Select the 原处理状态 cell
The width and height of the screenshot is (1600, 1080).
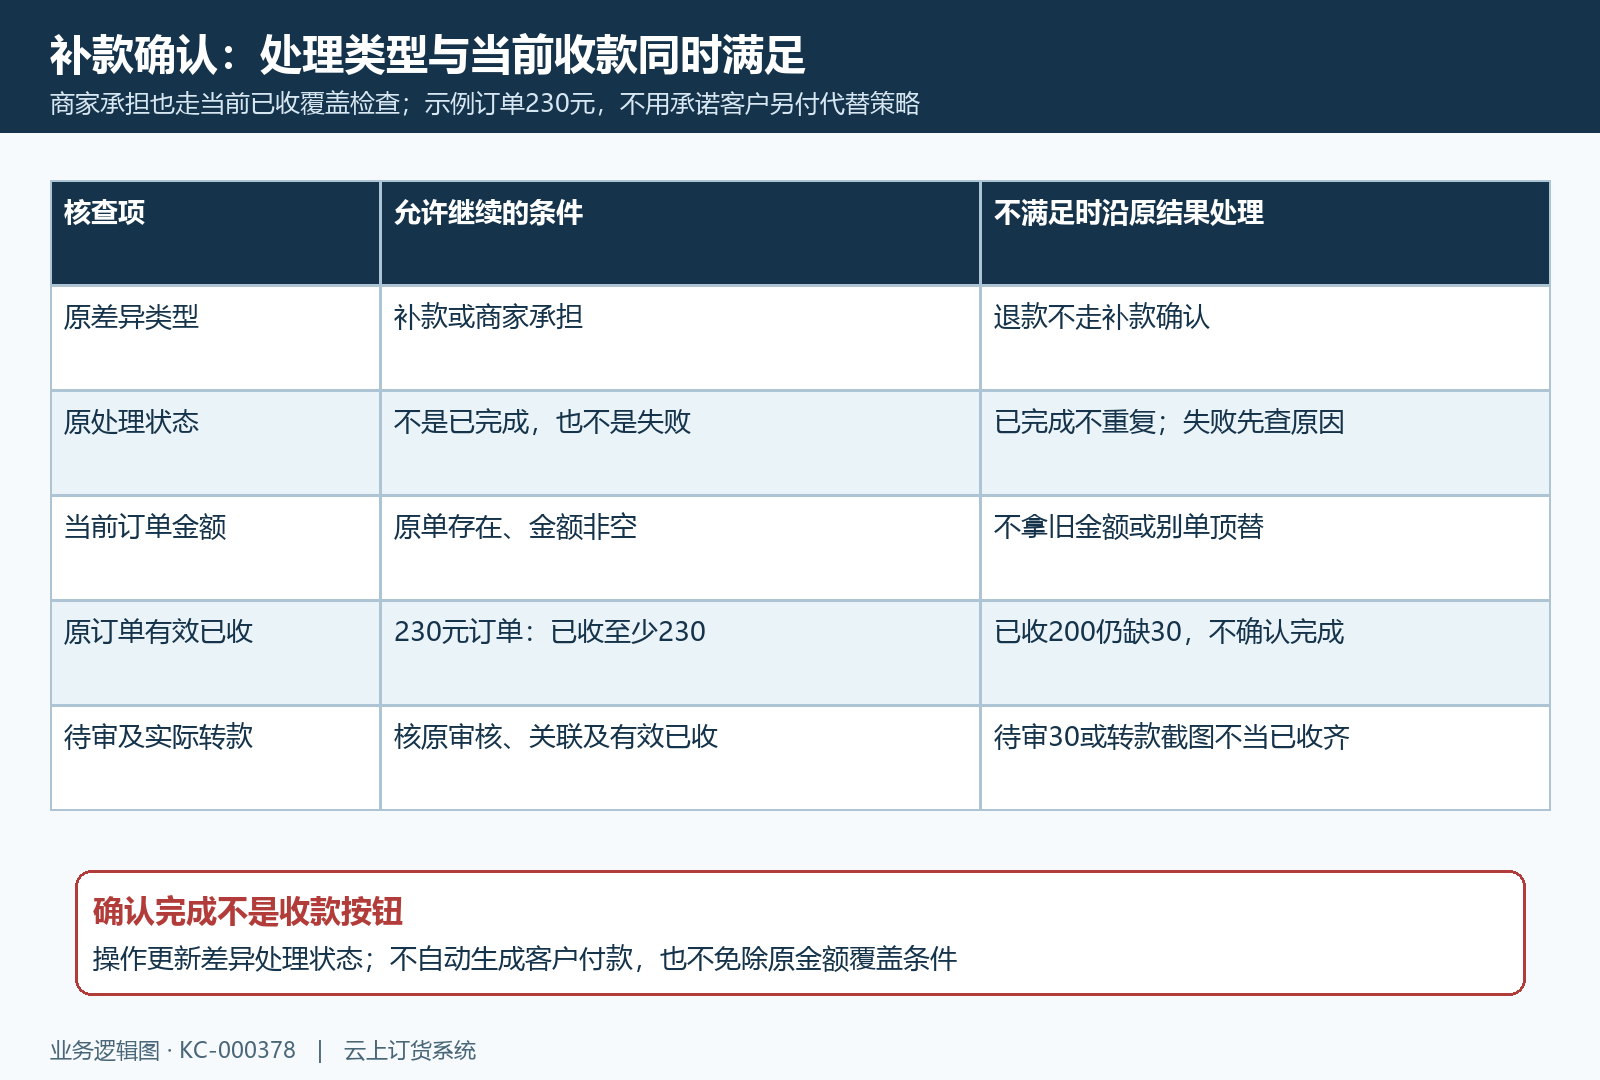(215, 443)
